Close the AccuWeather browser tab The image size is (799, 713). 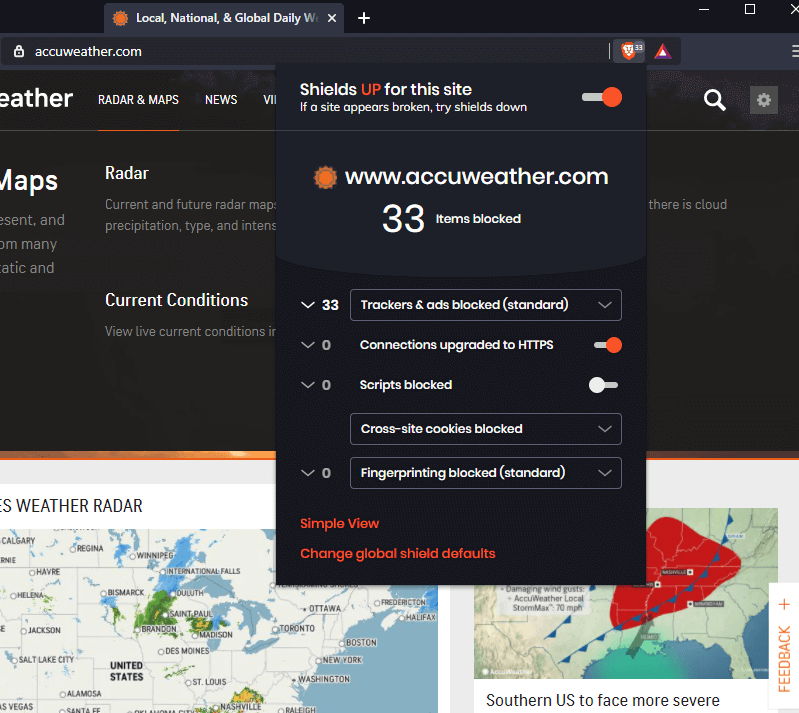pos(332,18)
